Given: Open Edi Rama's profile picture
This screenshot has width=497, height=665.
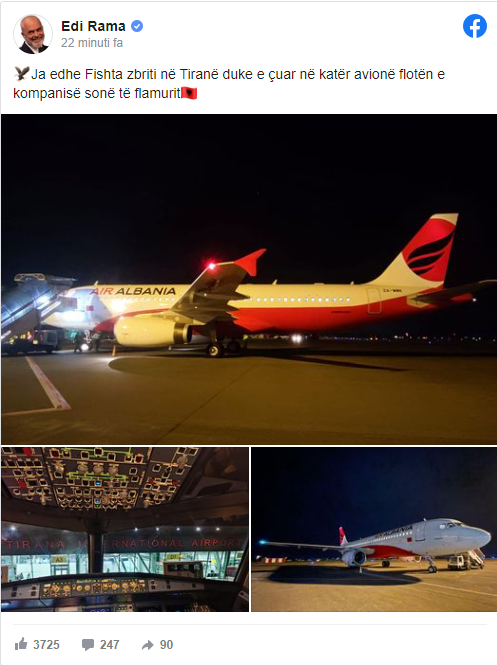Looking at the screenshot, I should [33, 35].
